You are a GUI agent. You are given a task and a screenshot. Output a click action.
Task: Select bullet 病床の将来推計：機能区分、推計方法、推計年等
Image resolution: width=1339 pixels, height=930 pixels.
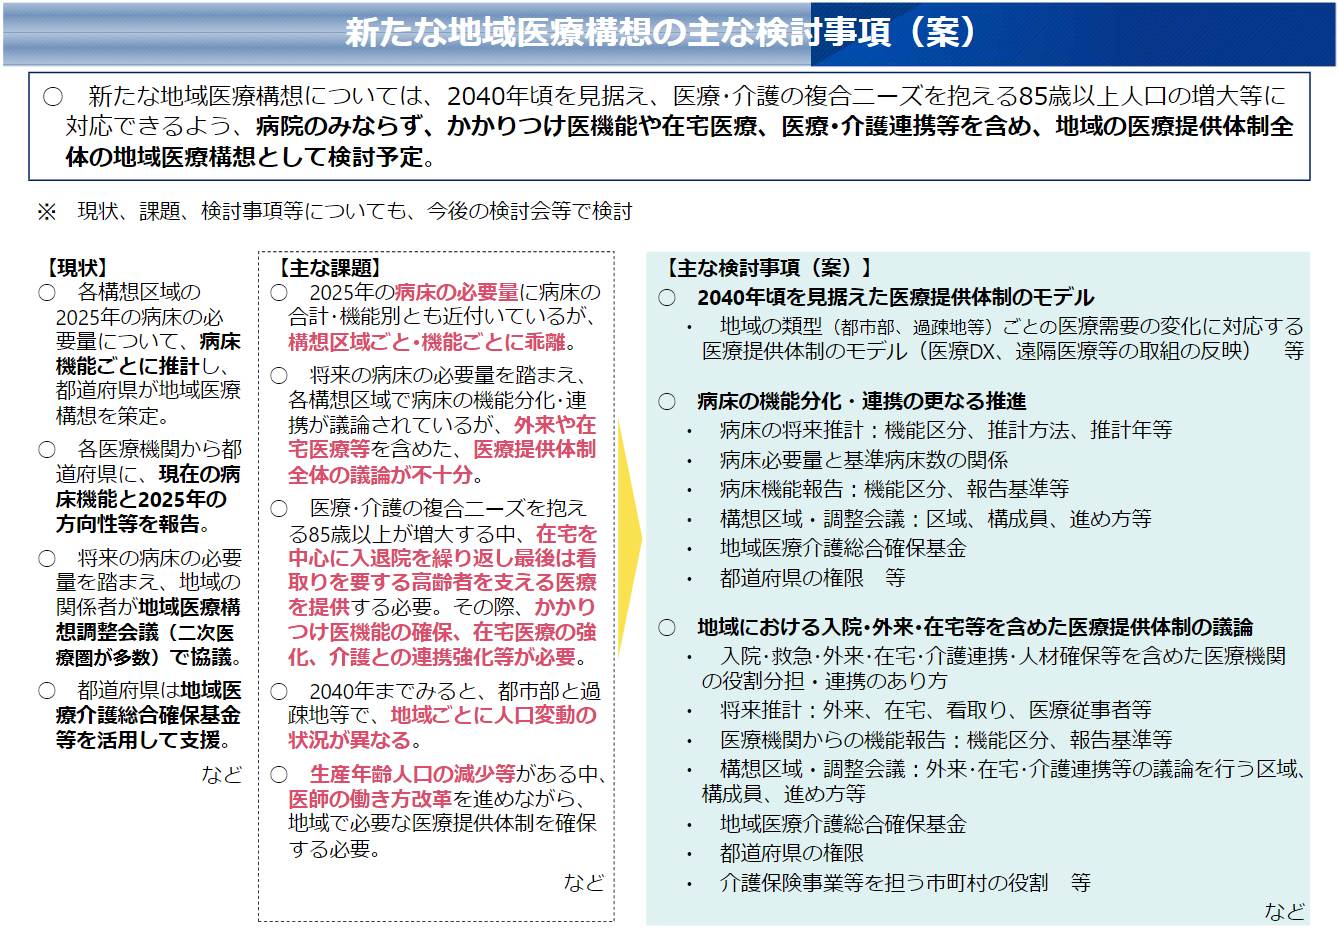[946, 430]
